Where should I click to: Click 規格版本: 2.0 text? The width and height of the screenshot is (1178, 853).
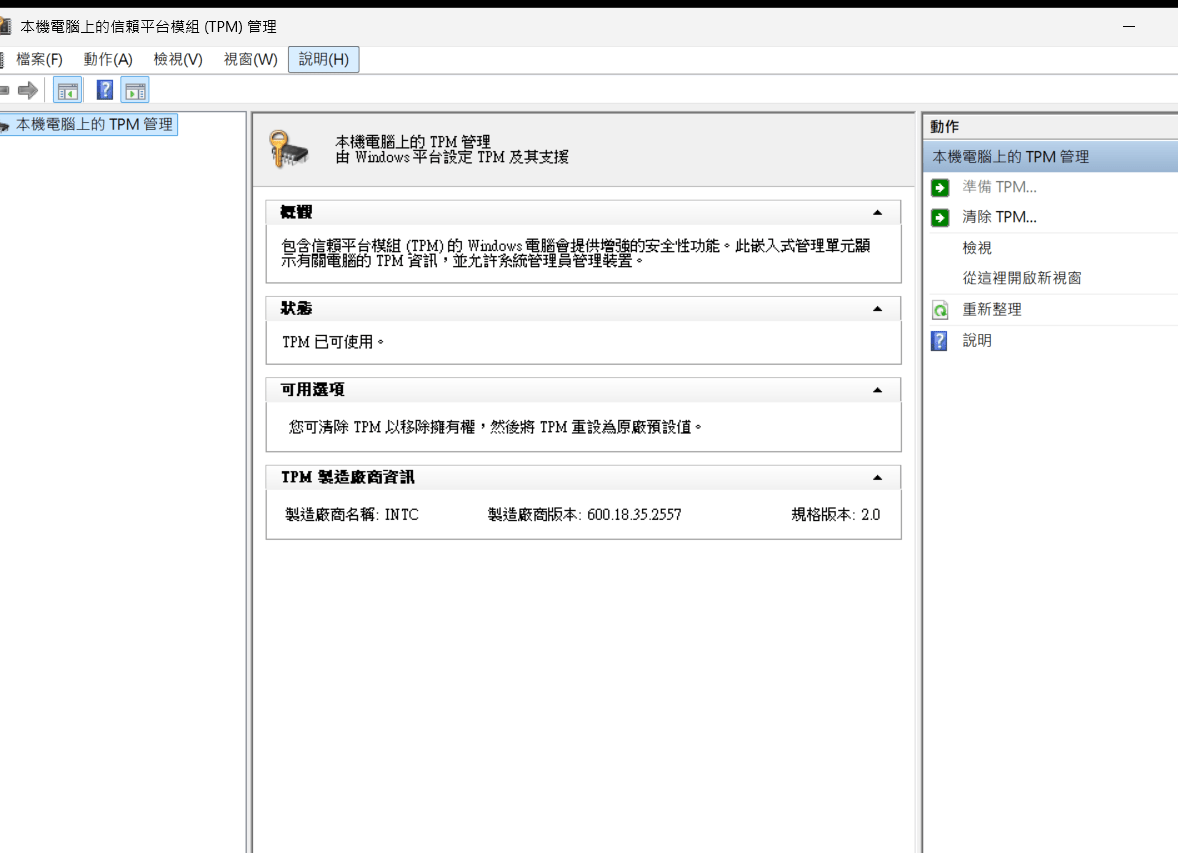(835, 515)
